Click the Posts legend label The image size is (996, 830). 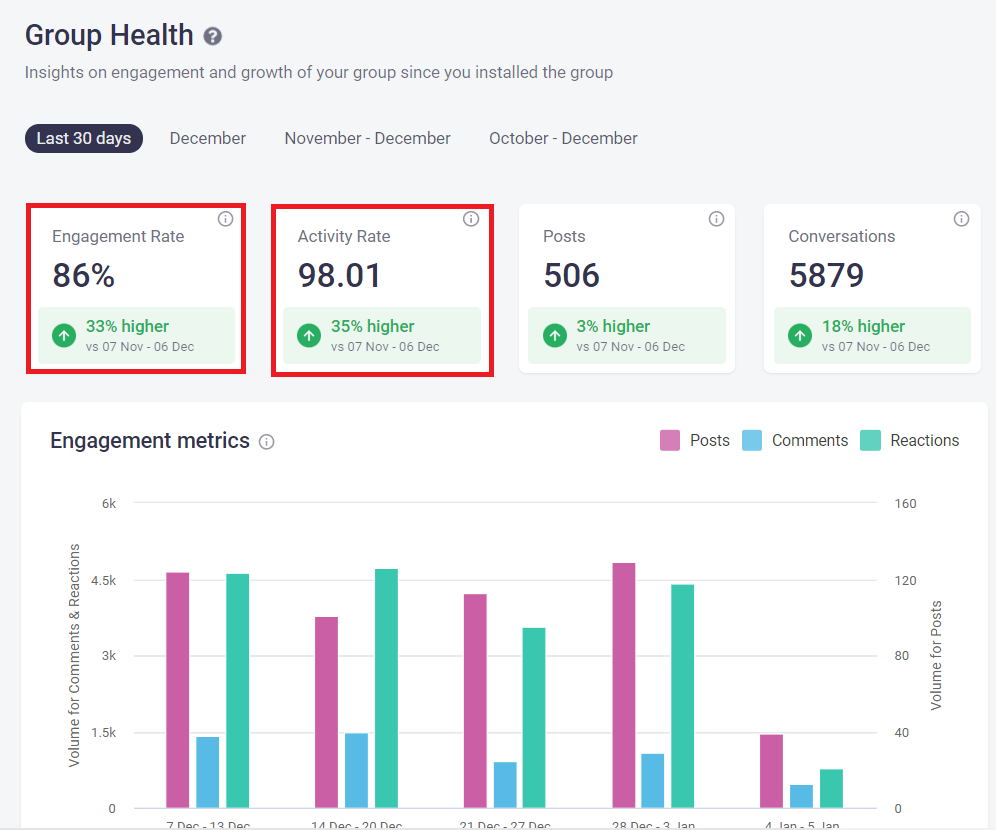(x=710, y=441)
